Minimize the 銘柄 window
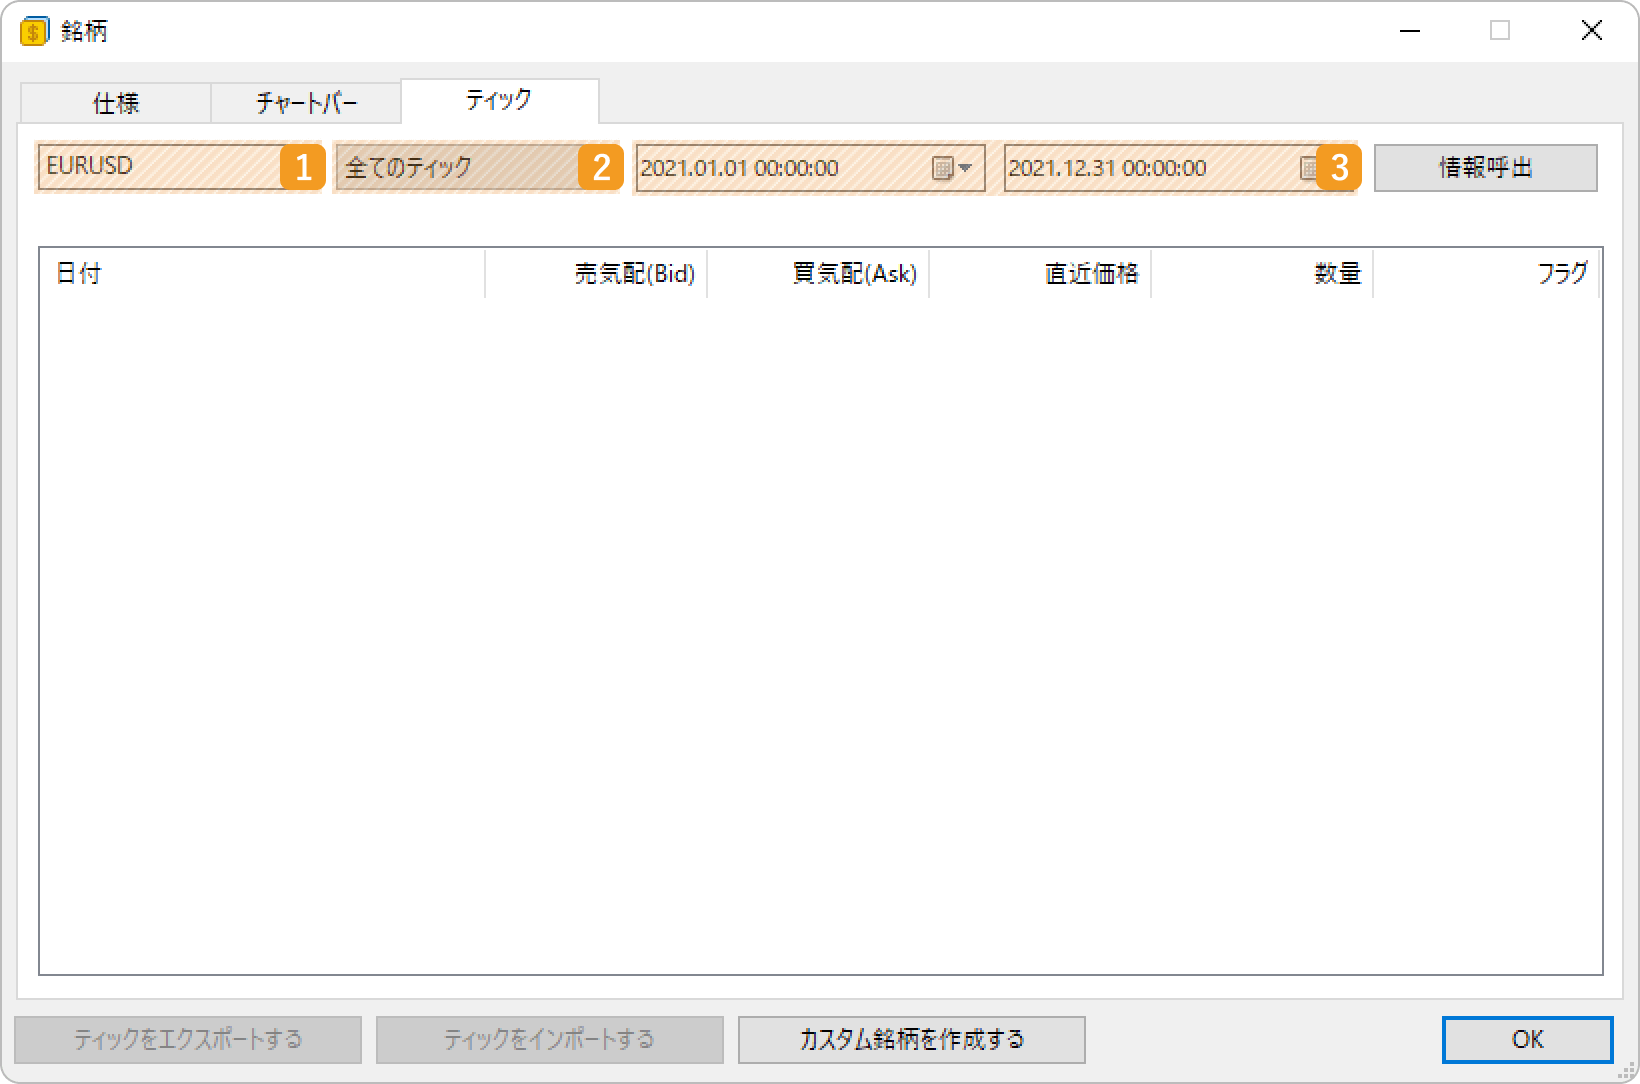1640x1084 pixels. [x=1410, y=31]
